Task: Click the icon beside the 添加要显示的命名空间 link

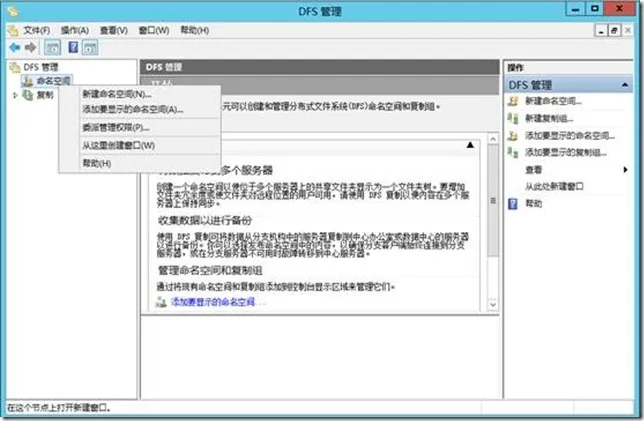Action: (x=161, y=302)
